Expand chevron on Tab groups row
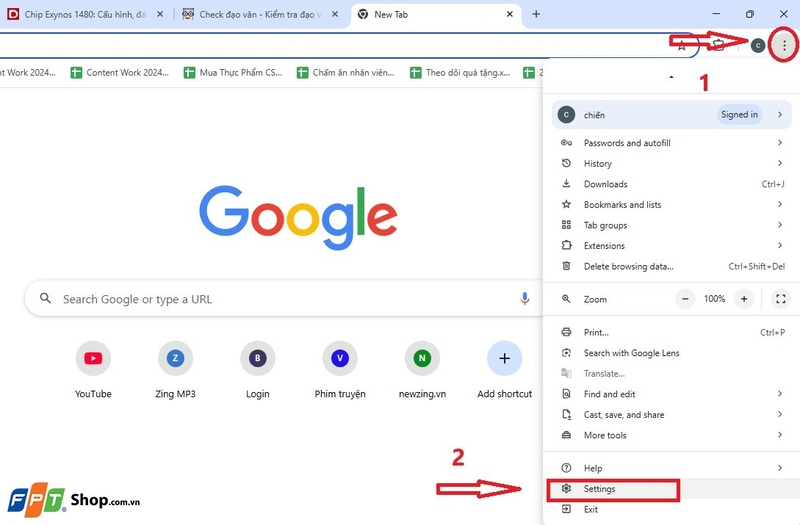Screen dimensions: 800x525 click(780, 224)
